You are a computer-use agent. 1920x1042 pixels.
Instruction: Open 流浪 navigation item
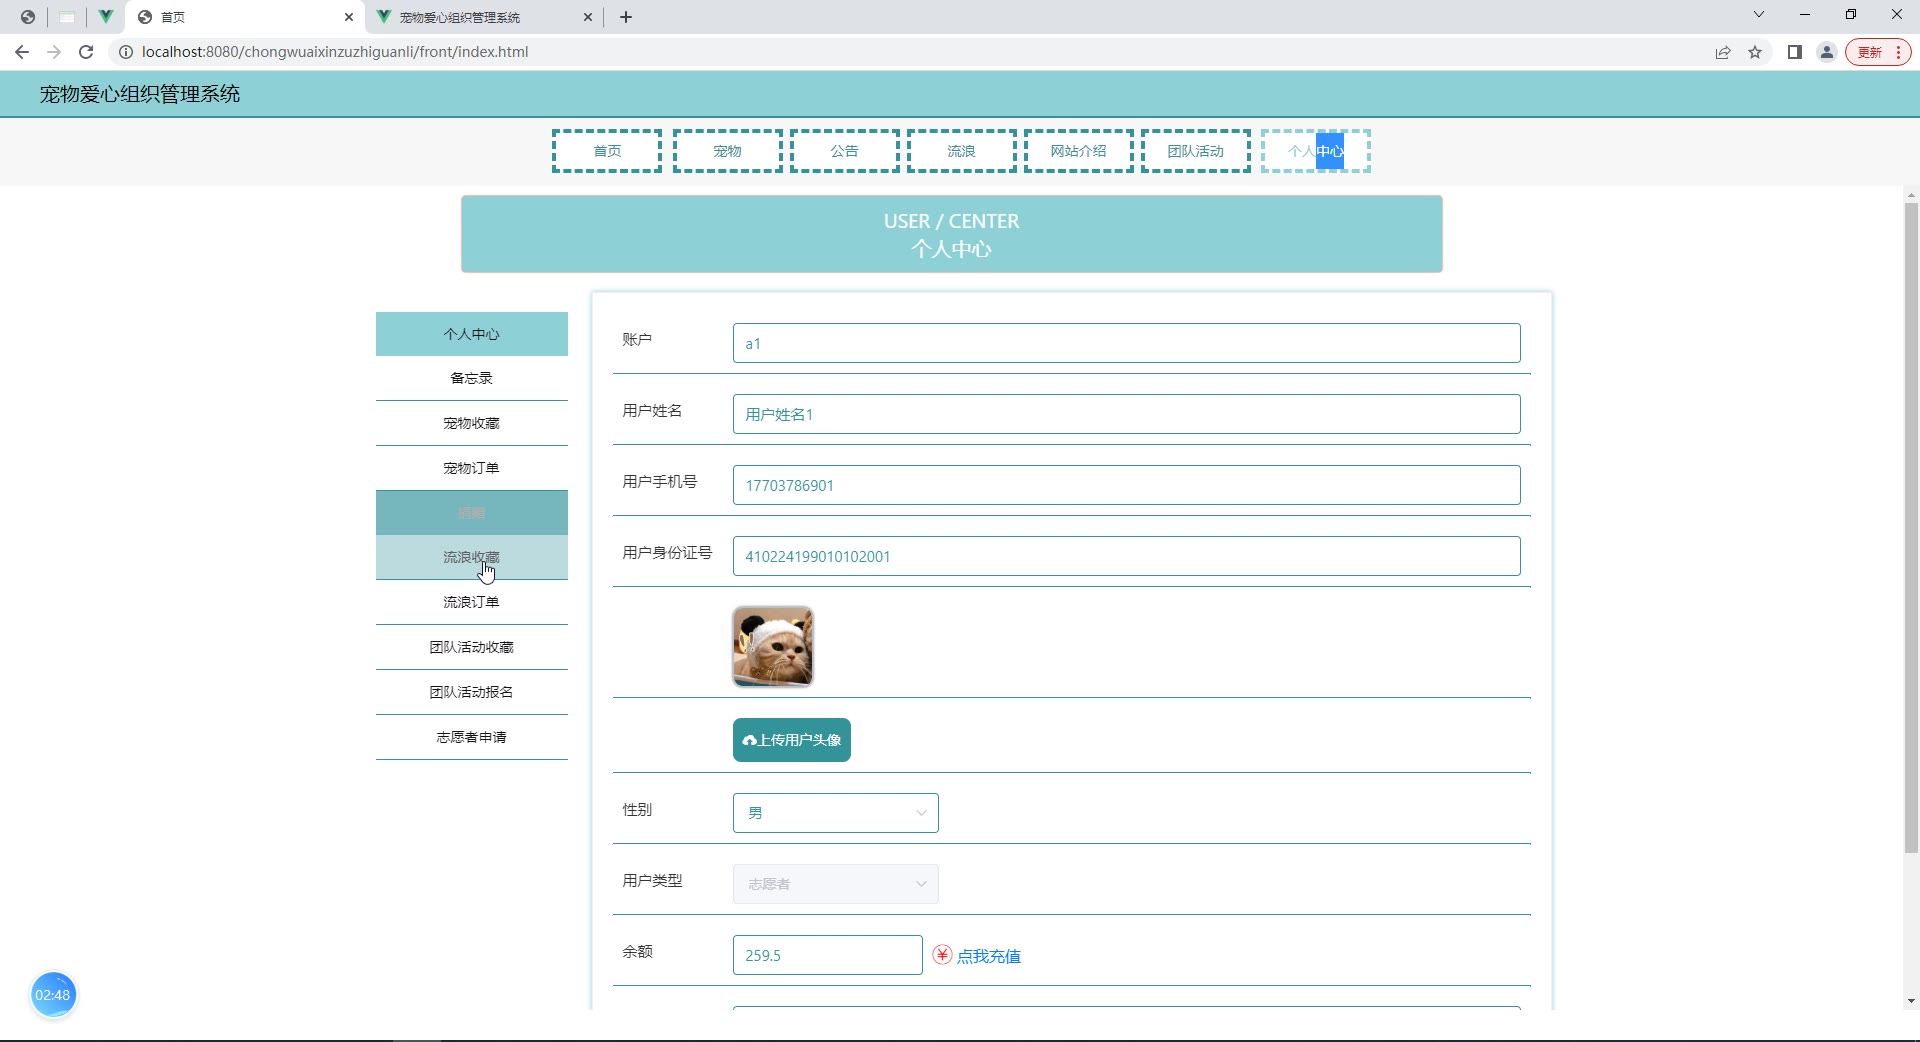tap(962, 151)
